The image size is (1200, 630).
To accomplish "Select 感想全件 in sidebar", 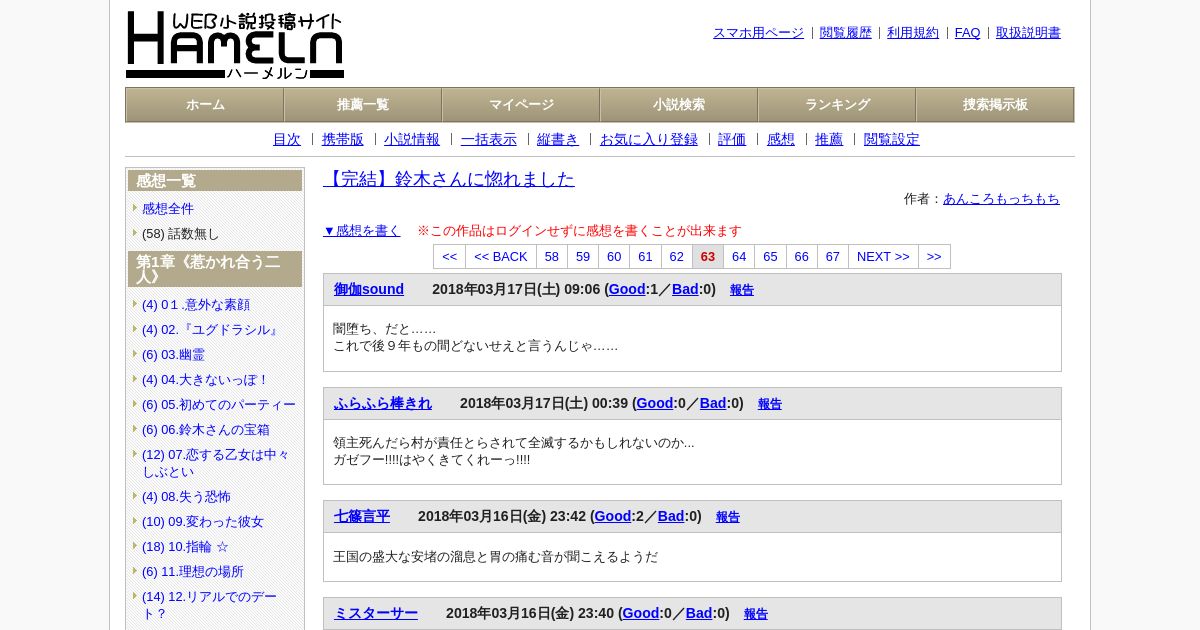I will tap(168, 209).
